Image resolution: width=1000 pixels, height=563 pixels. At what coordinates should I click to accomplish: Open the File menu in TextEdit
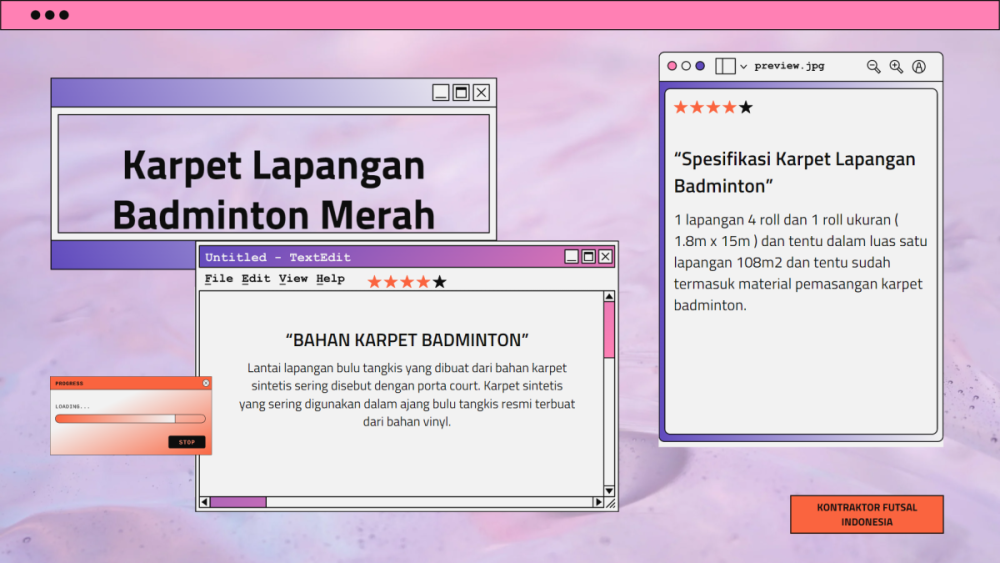pos(219,279)
